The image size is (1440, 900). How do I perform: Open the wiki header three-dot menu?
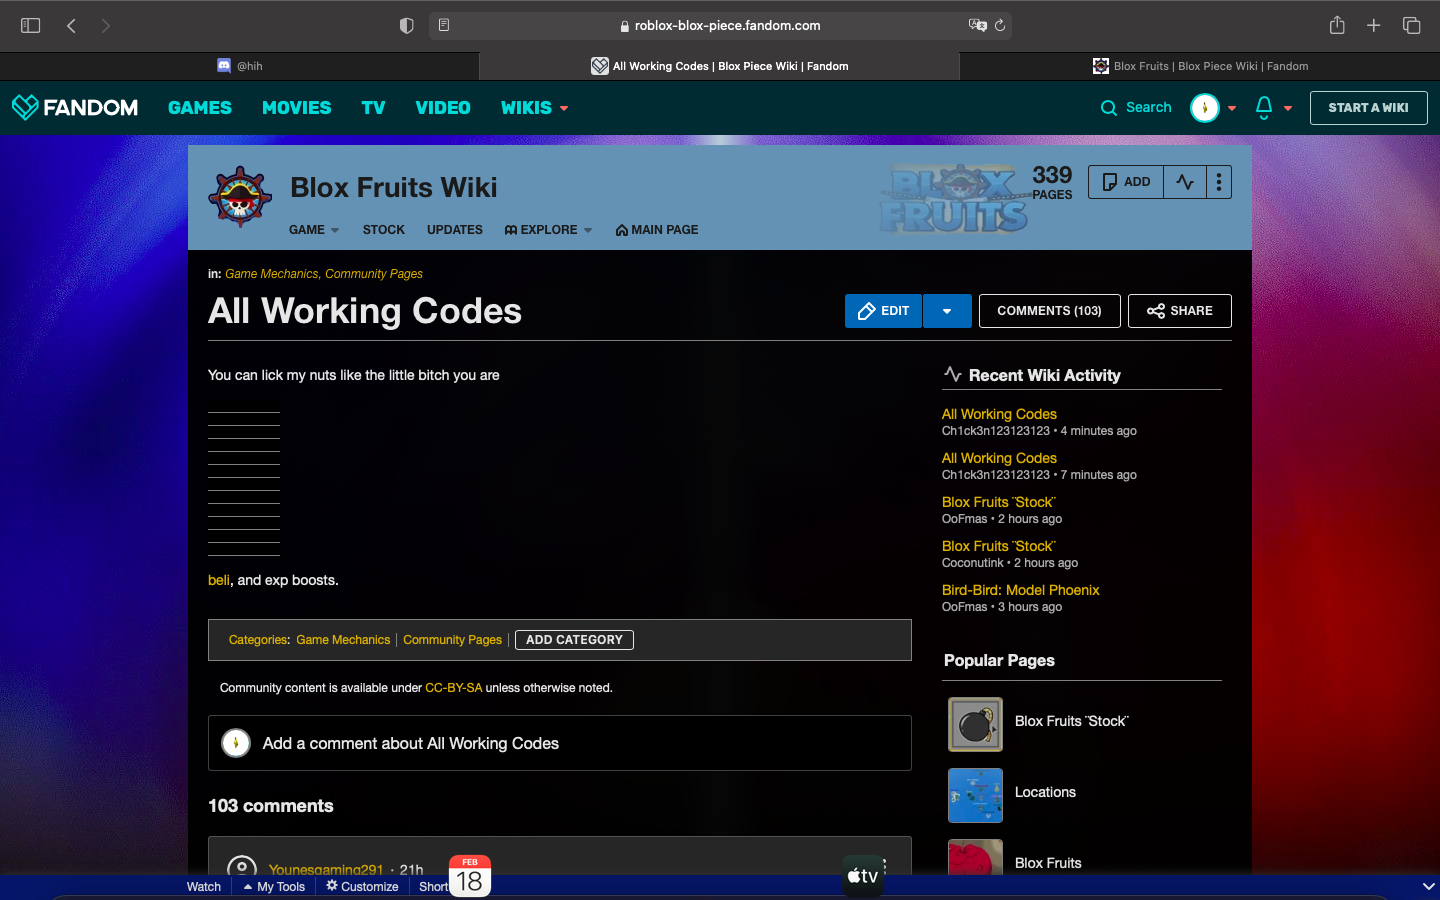[x=1219, y=182]
